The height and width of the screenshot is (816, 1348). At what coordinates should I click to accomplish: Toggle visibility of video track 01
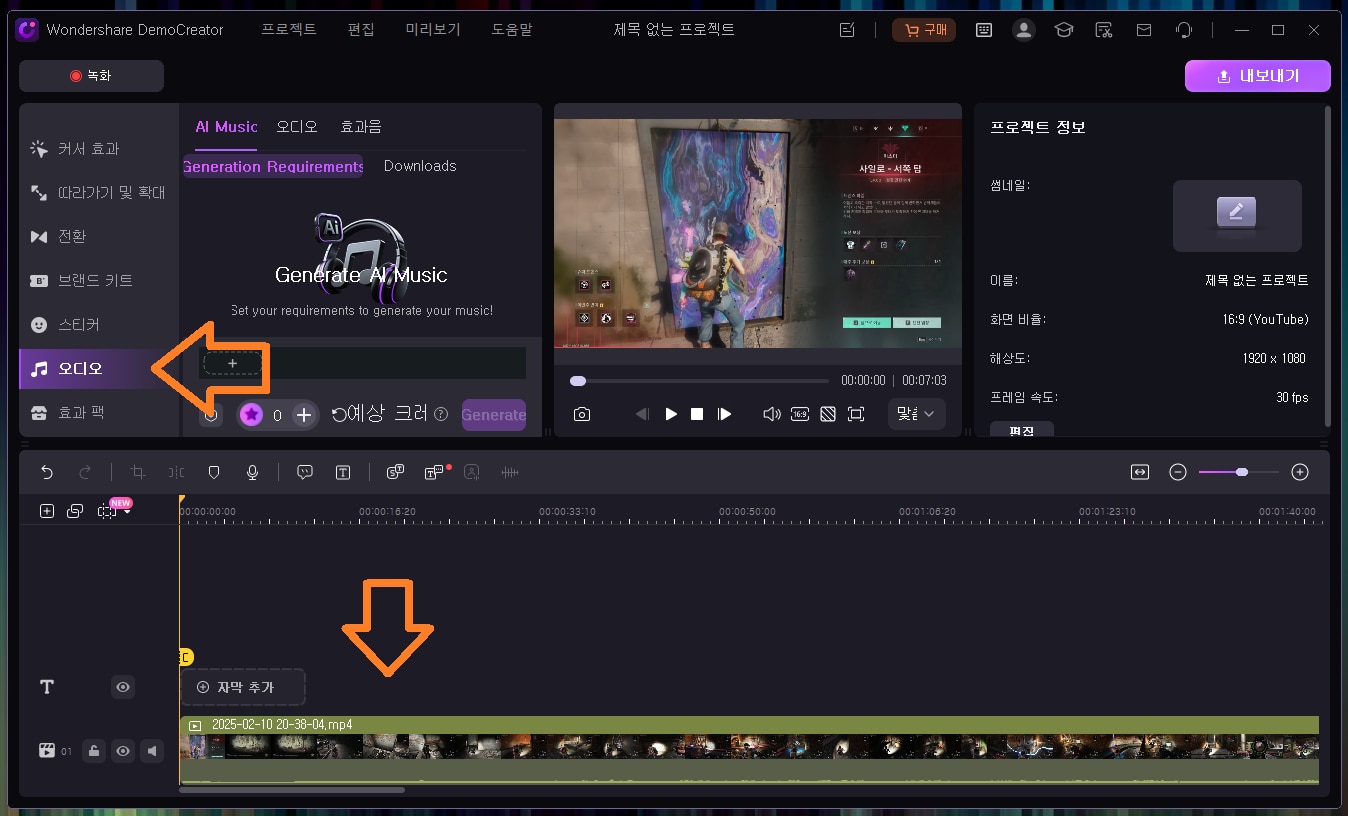point(123,751)
